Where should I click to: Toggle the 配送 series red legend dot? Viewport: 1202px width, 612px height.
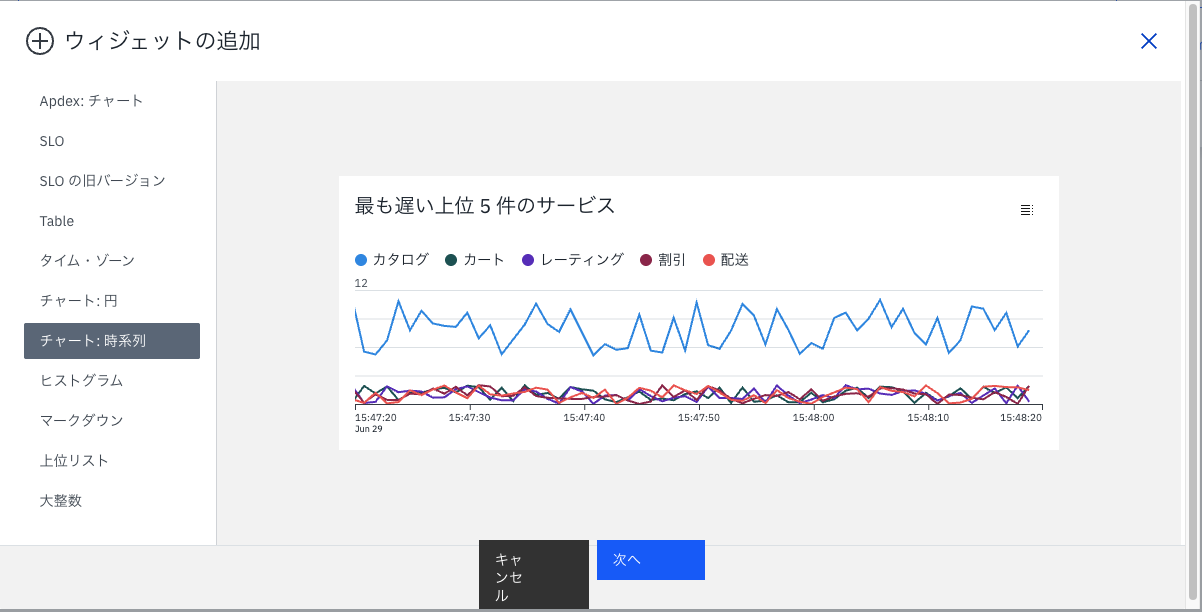tap(709, 260)
